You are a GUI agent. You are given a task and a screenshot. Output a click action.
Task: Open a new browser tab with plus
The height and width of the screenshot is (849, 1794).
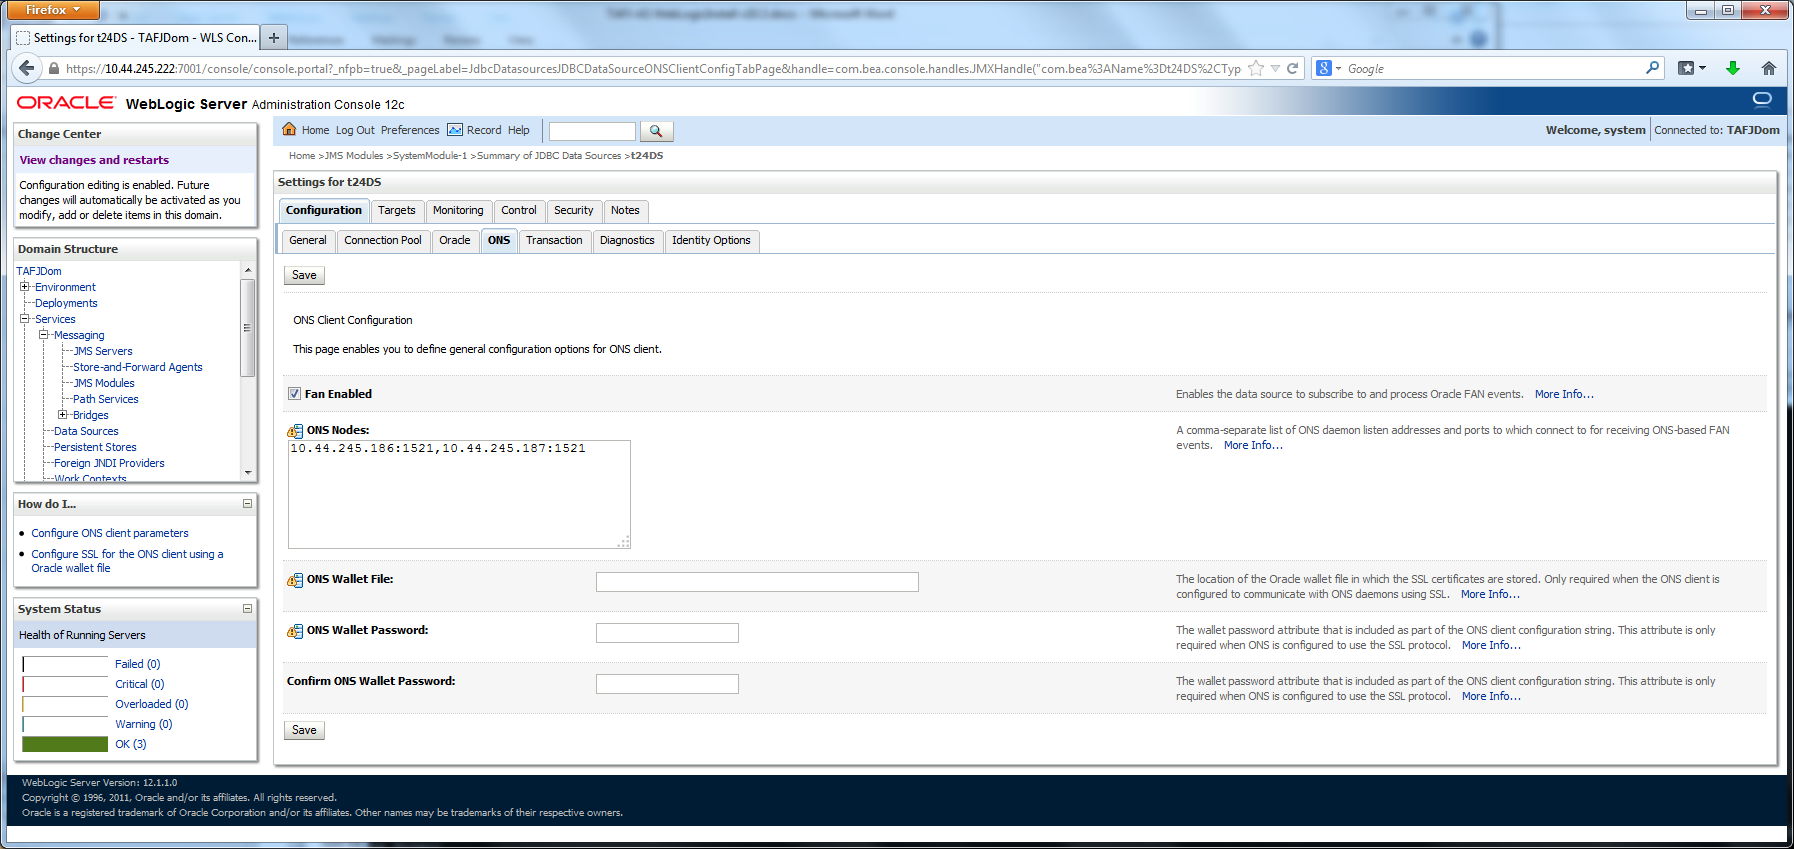(274, 38)
